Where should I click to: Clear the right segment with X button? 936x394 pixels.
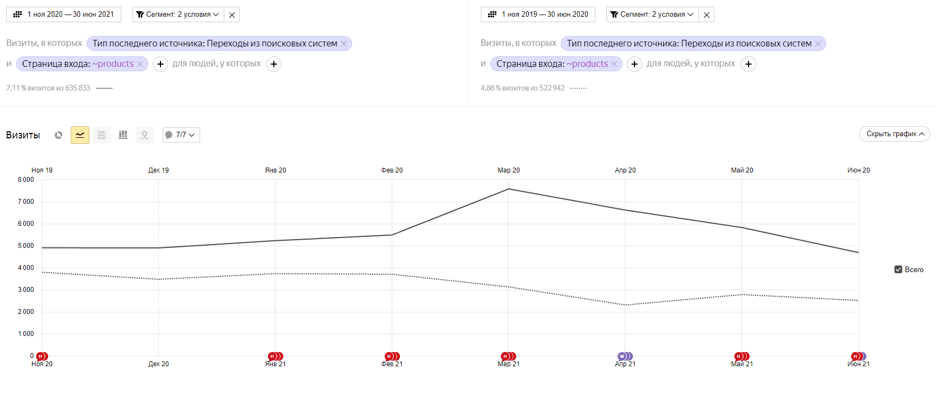pyautogui.click(x=706, y=14)
